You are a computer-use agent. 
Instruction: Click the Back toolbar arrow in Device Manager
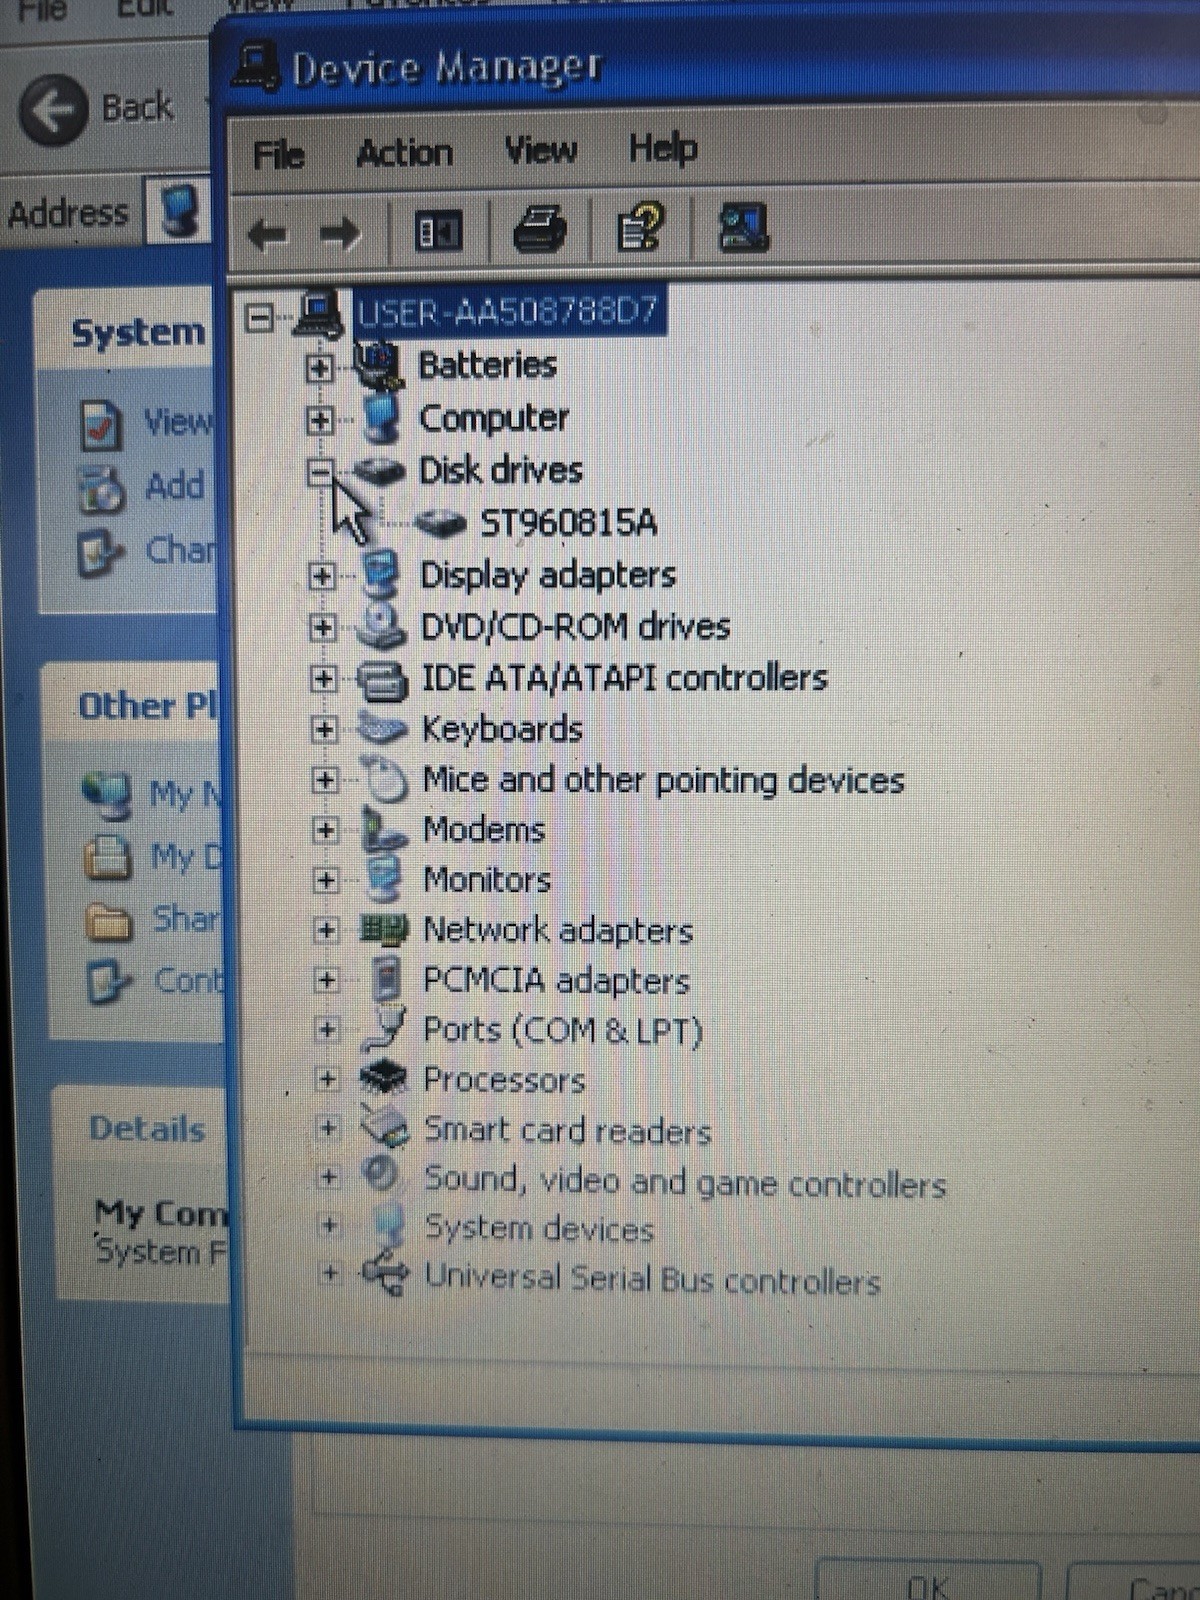click(x=267, y=235)
